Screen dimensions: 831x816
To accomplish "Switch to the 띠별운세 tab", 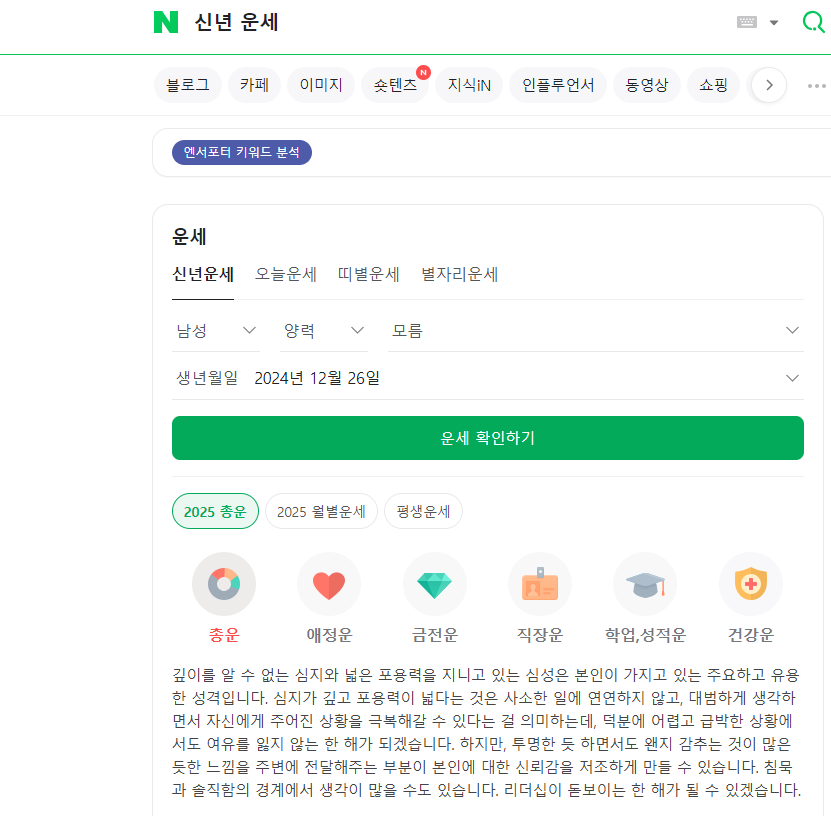I will click(368, 274).
